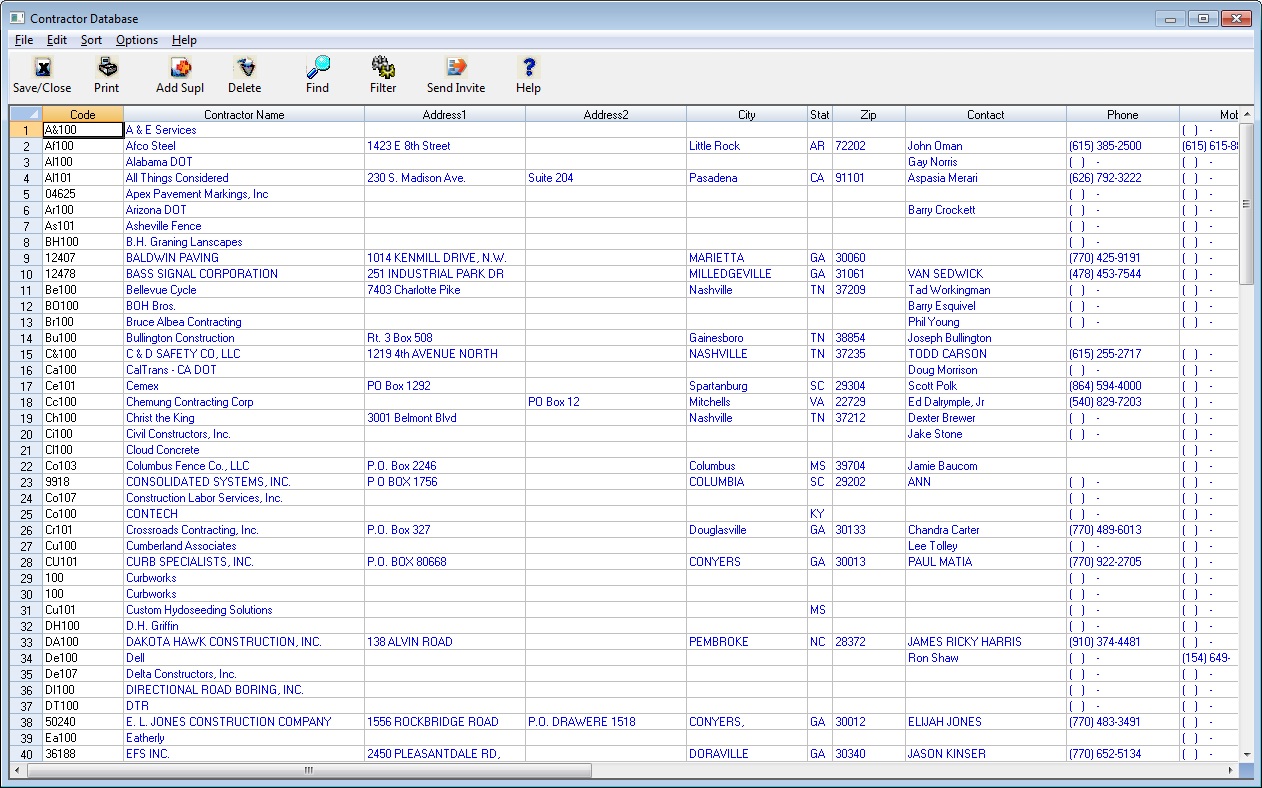Viewport: 1262px width, 788px height.
Task: Click the City column header
Action: (x=747, y=114)
